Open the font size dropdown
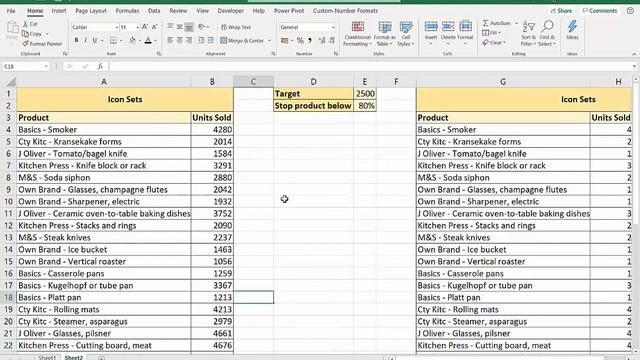640x360 pixels. [138, 27]
